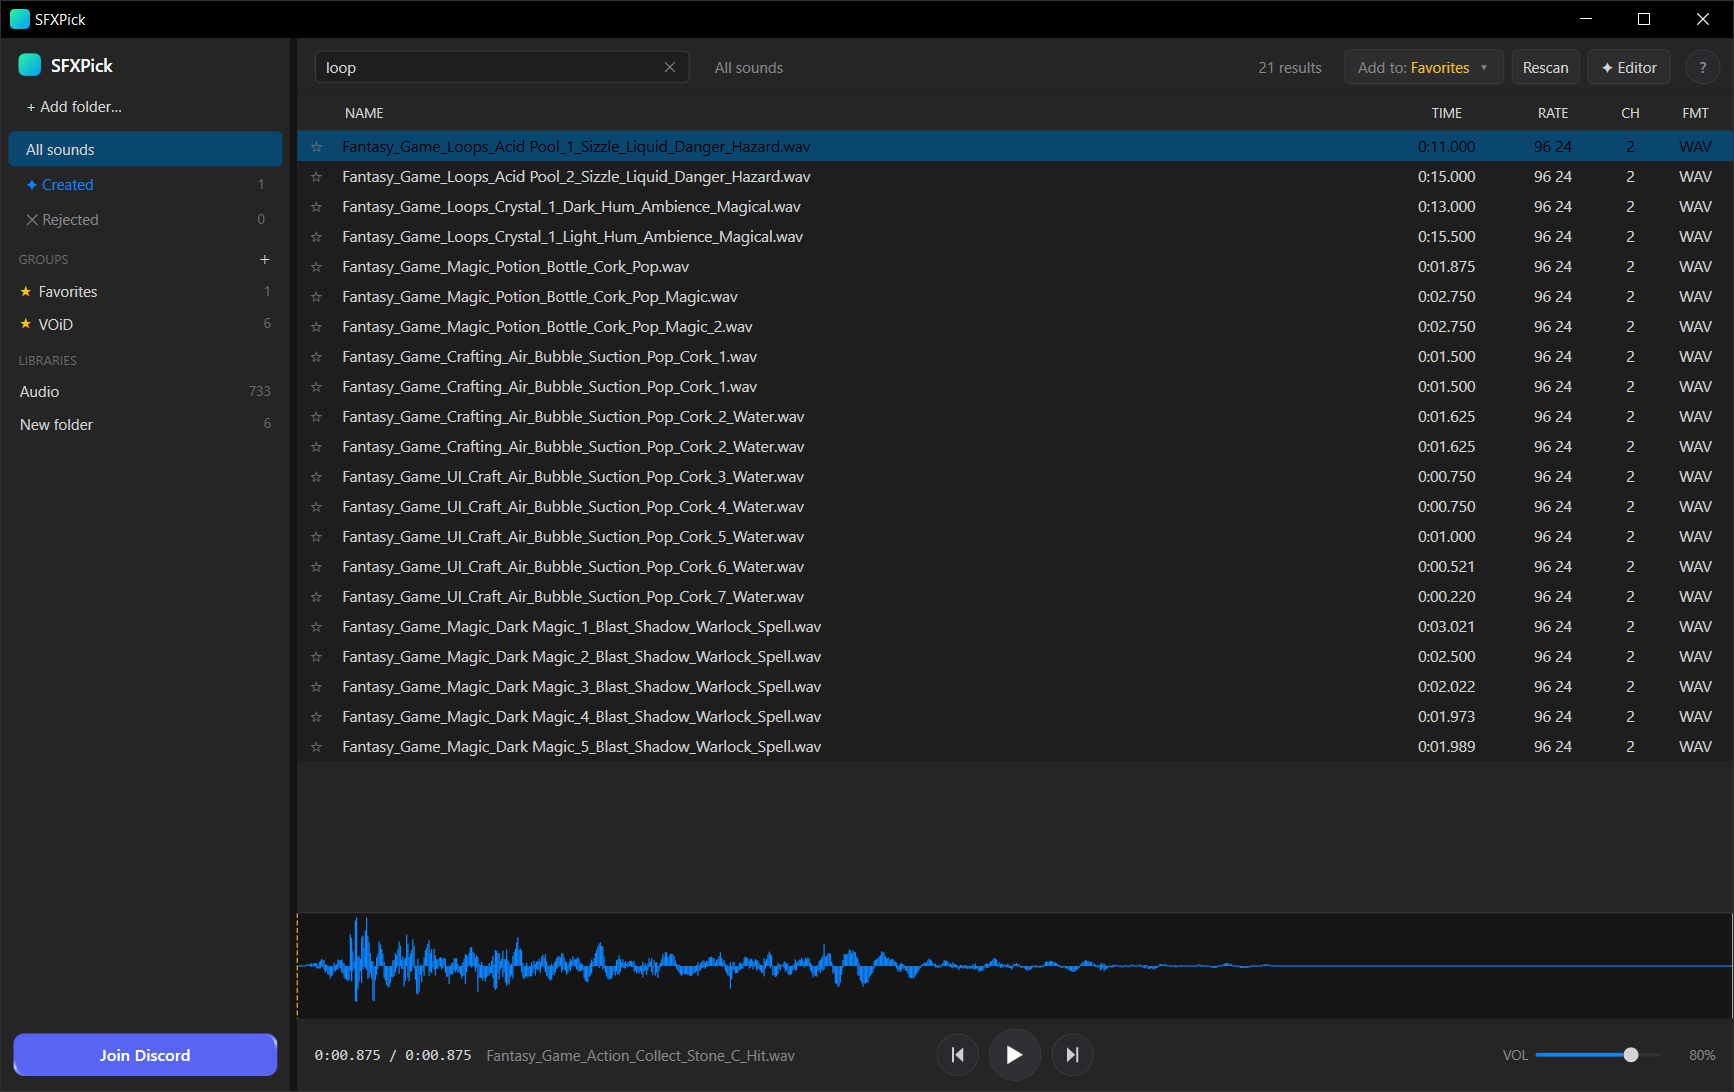This screenshot has width=1734, height=1092.
Task: Select All sounds in sidebar
Action: pyautogui.click(x=146, y=149)
